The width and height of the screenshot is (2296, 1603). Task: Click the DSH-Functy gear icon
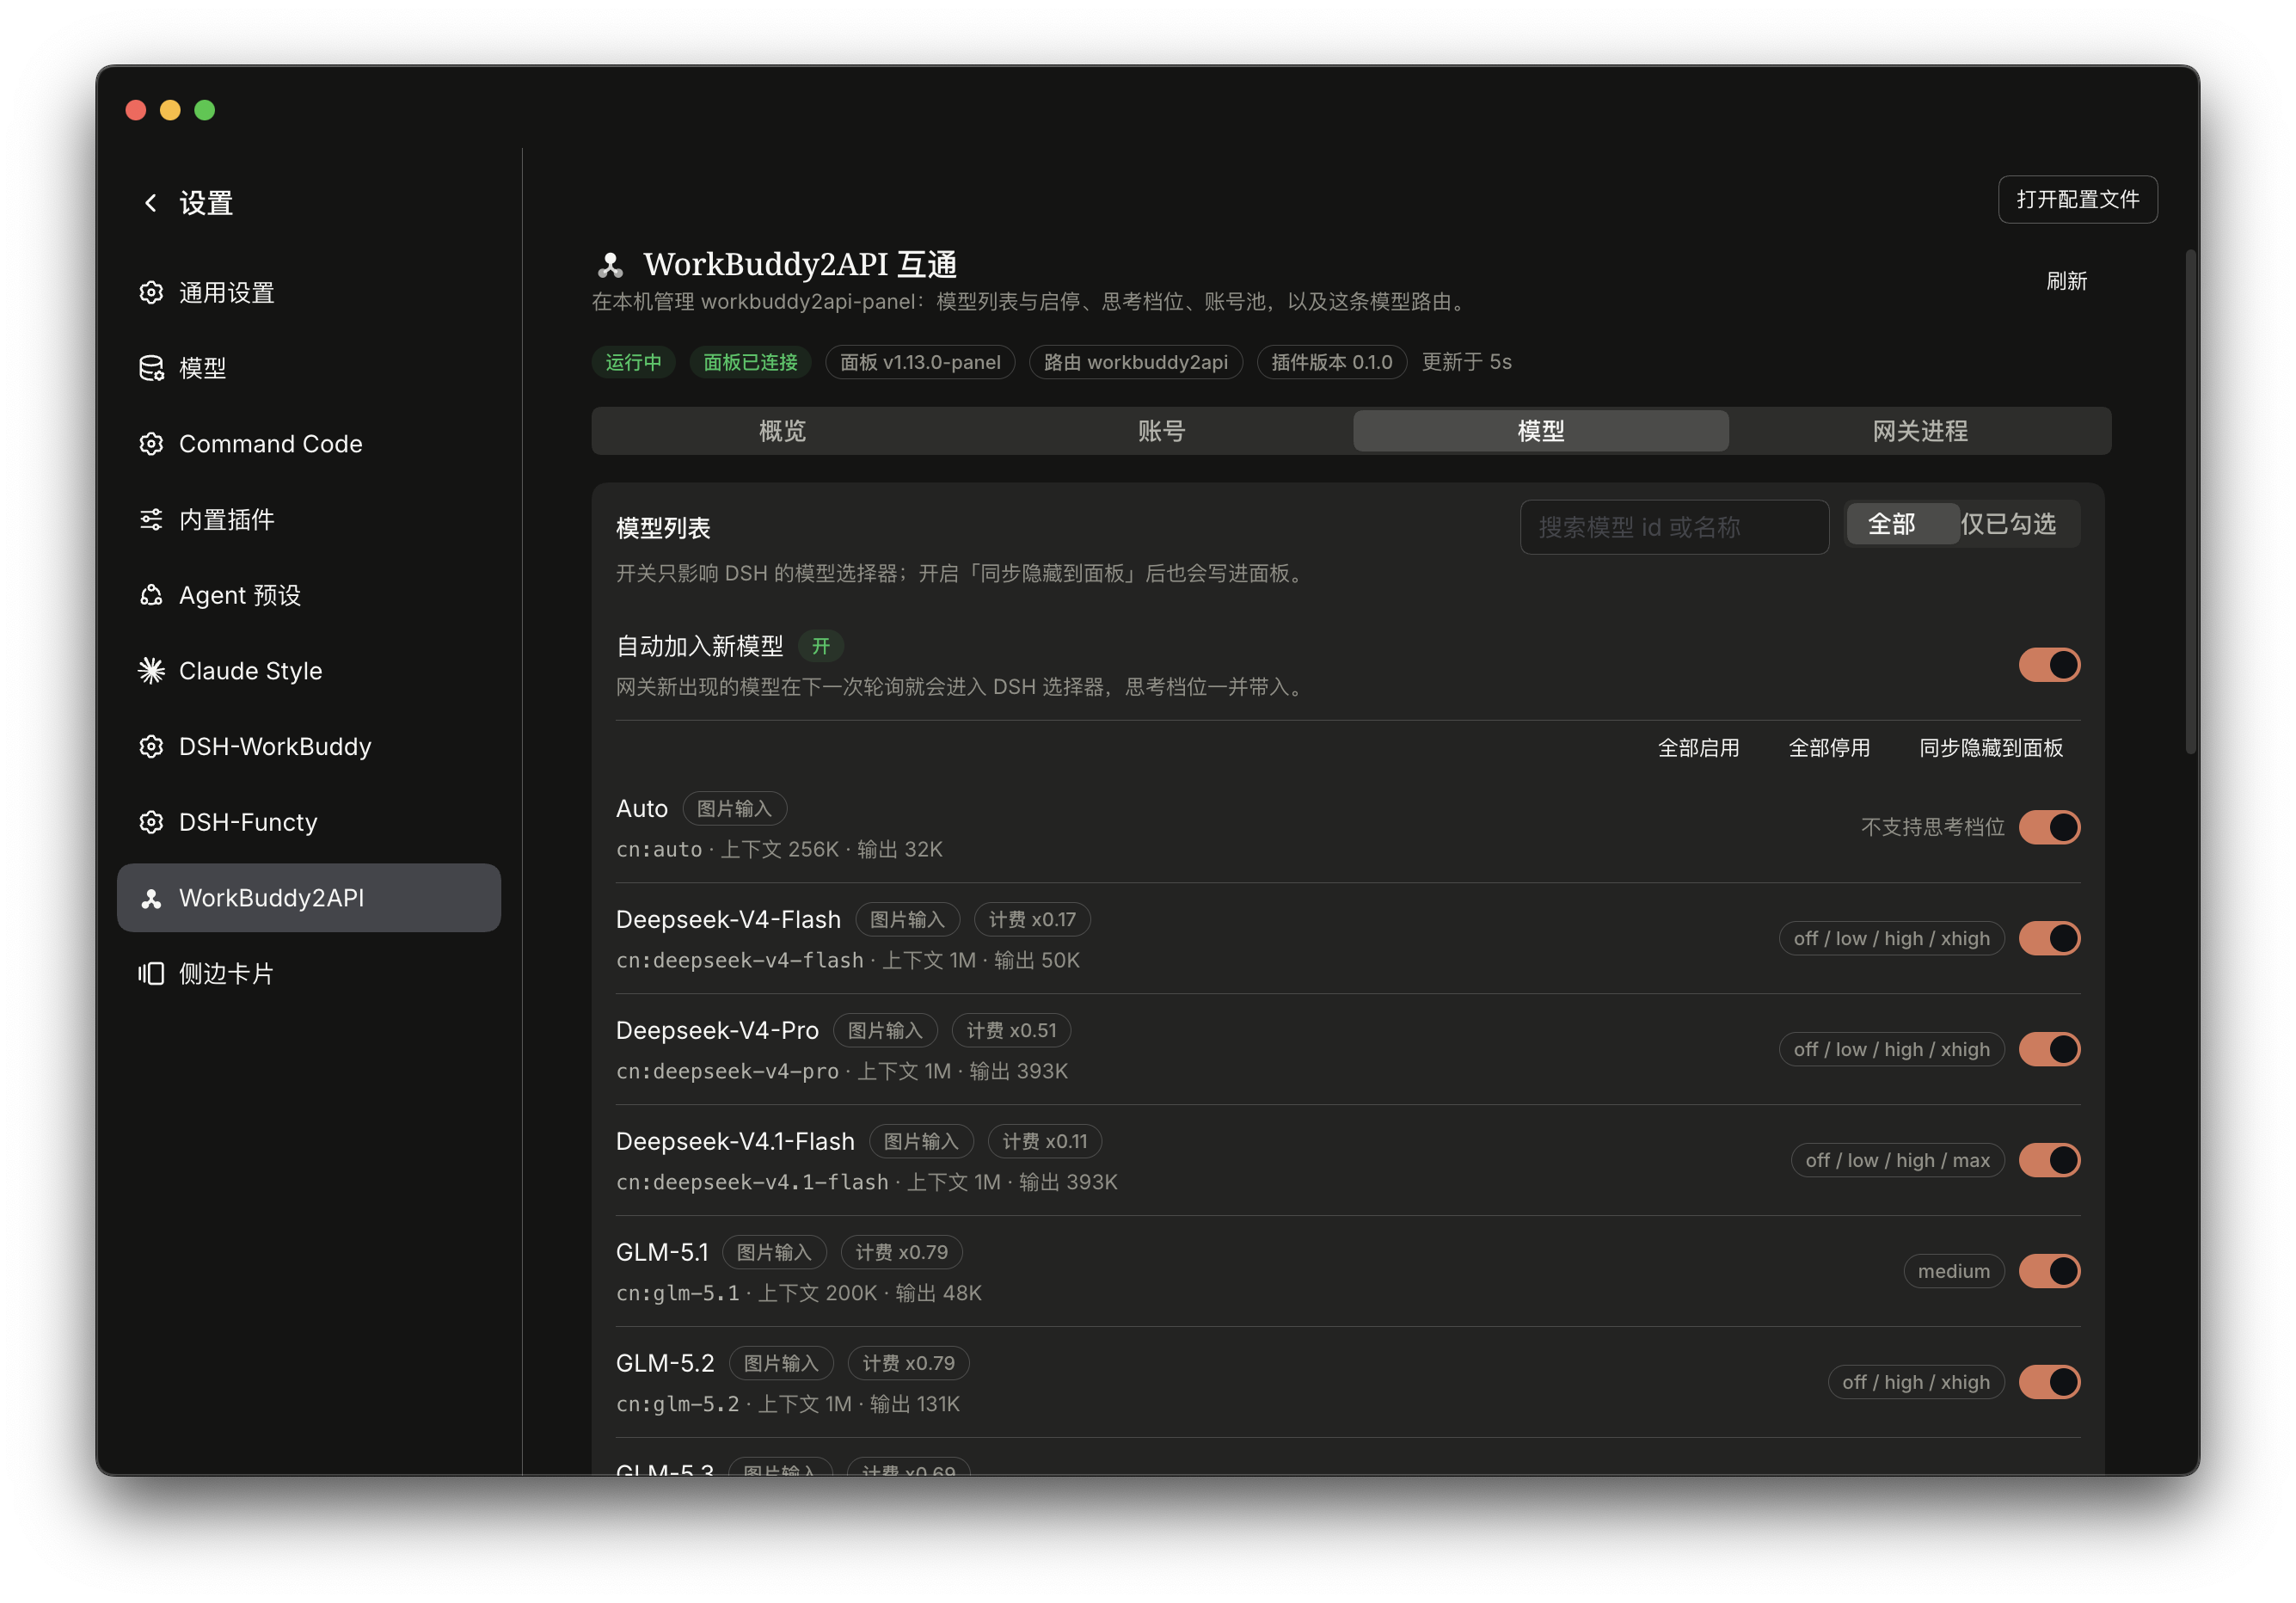pyautogui.click(x=151, y=822)
